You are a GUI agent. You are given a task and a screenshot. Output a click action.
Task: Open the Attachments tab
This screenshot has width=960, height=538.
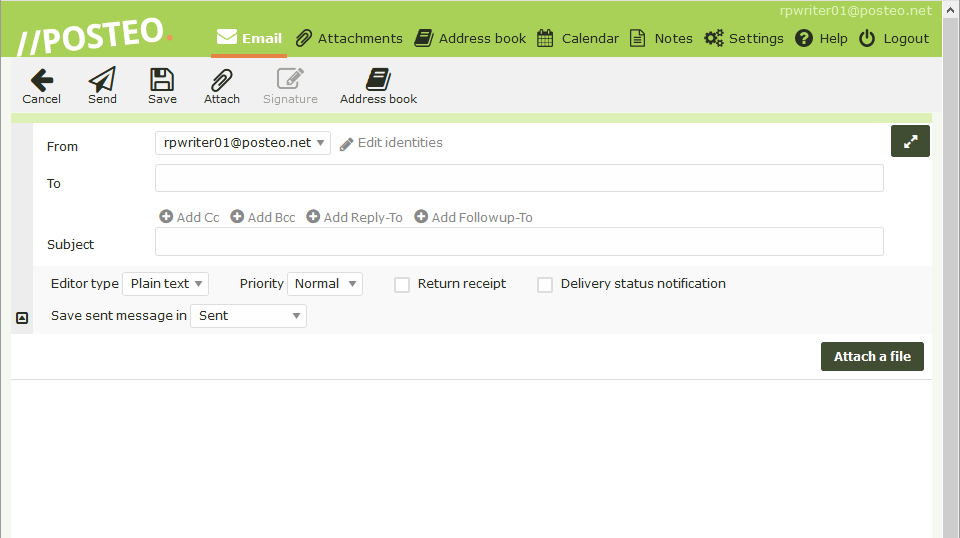349,38
